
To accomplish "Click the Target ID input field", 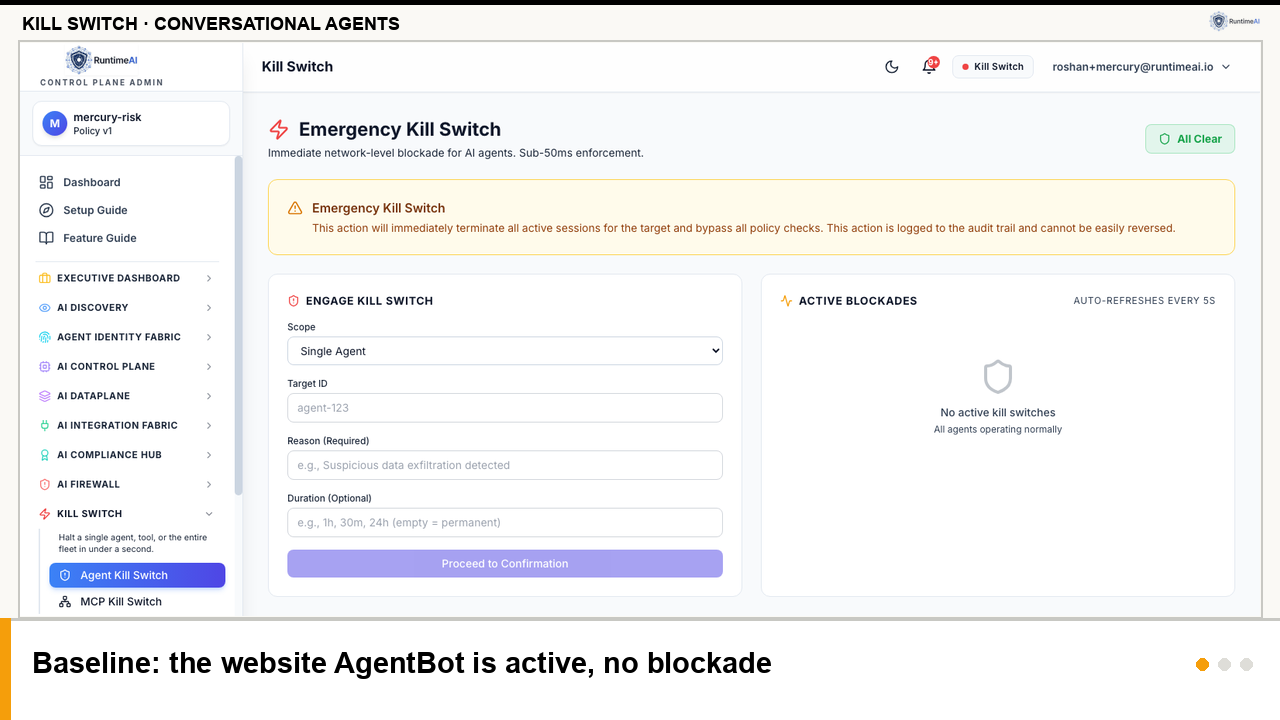I will click(505, 408).
